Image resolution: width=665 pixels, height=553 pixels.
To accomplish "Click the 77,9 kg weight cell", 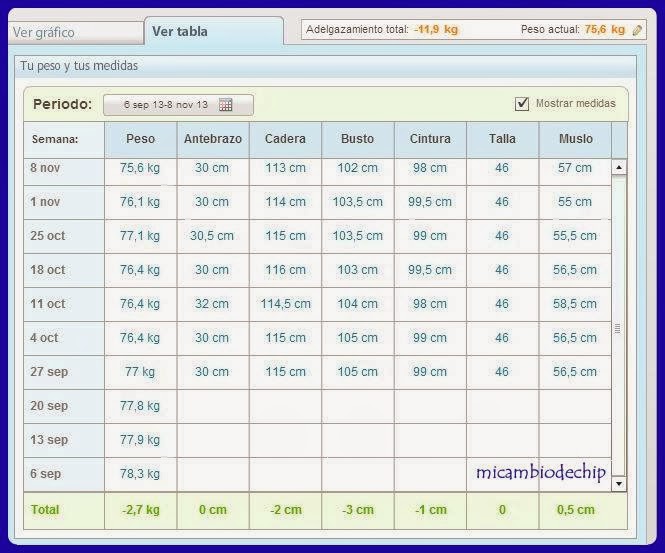I will (140, 439).
